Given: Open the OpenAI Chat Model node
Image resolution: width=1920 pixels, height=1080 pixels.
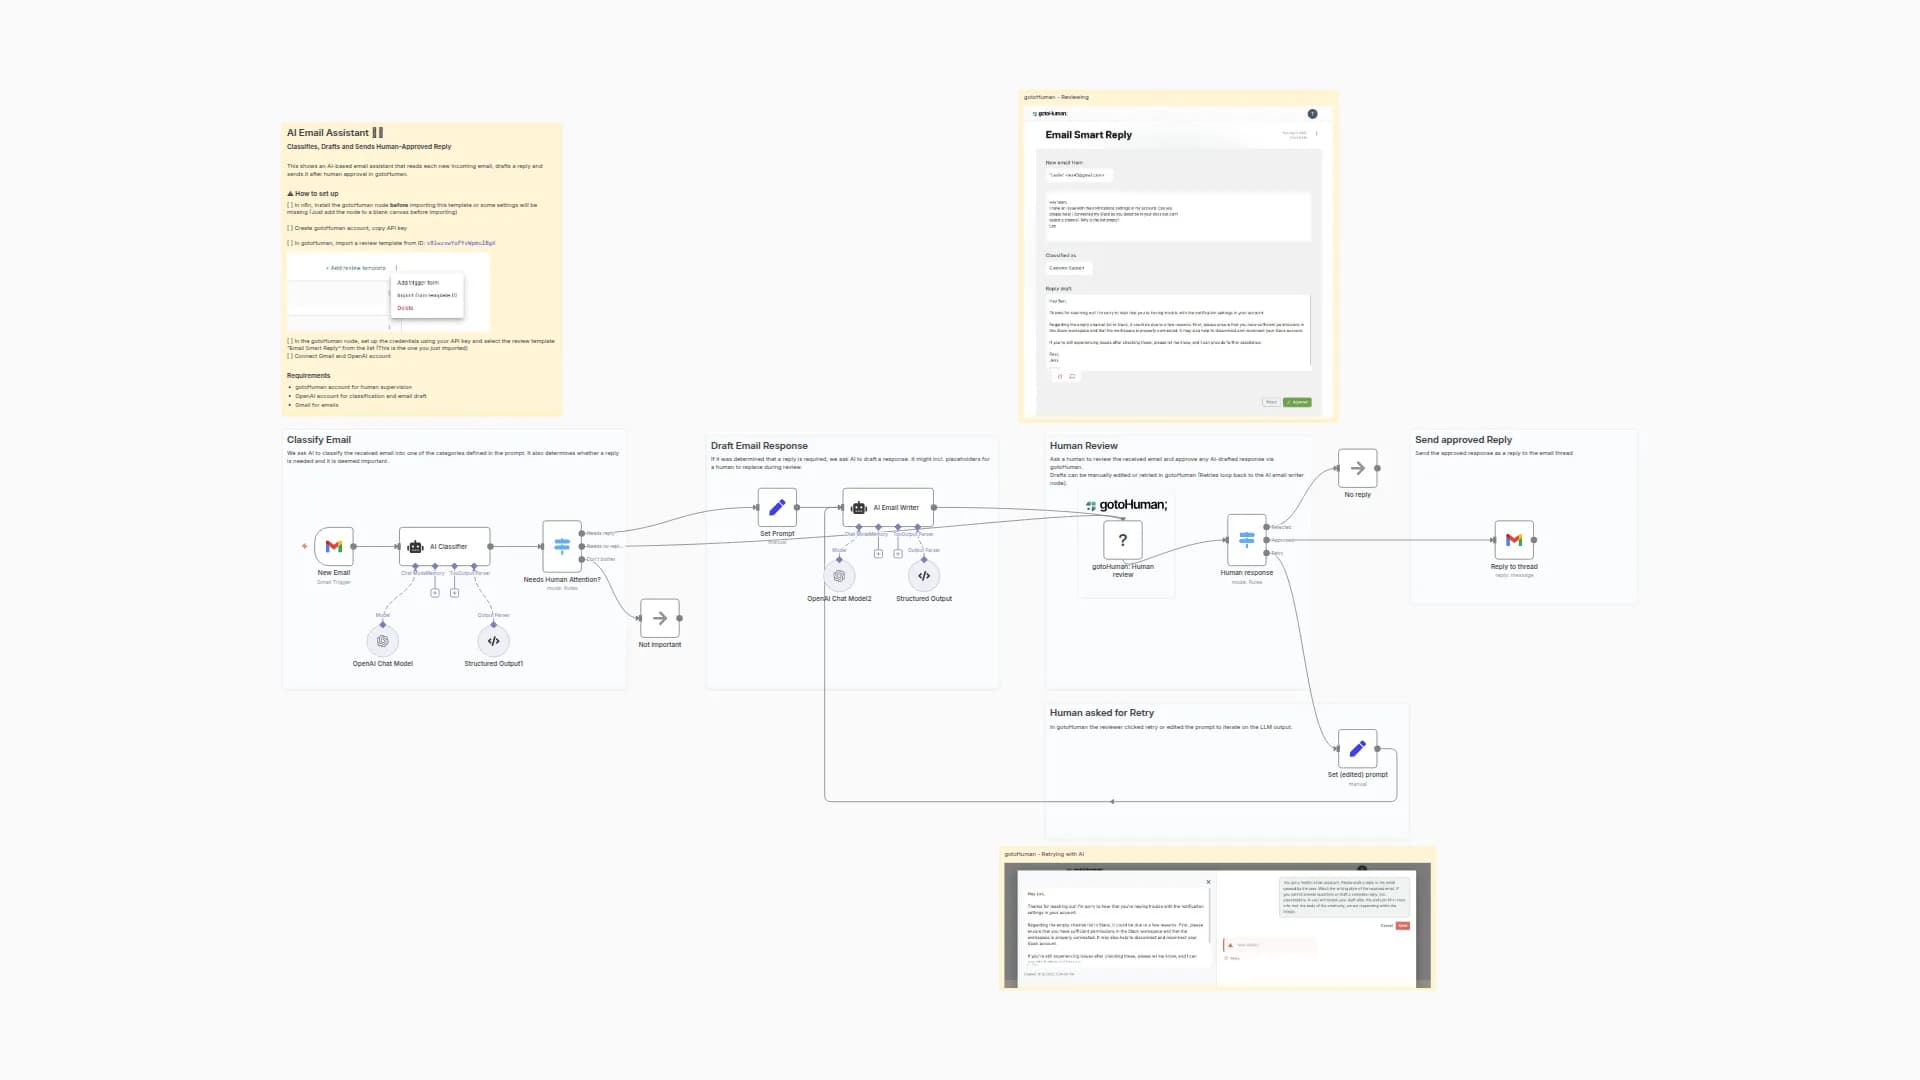Looking at the screenshot, I should click(x=383, y=641).
